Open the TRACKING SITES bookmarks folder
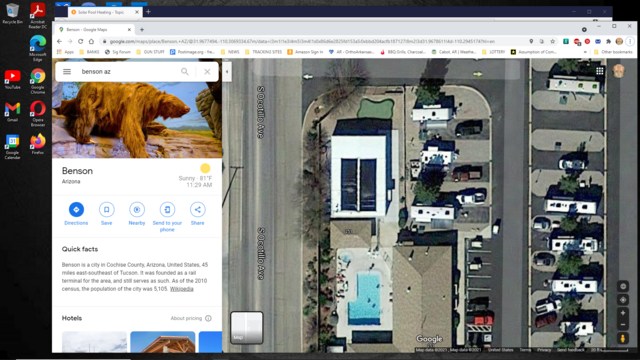Screen dimensions: 640x360 [263, 52]
